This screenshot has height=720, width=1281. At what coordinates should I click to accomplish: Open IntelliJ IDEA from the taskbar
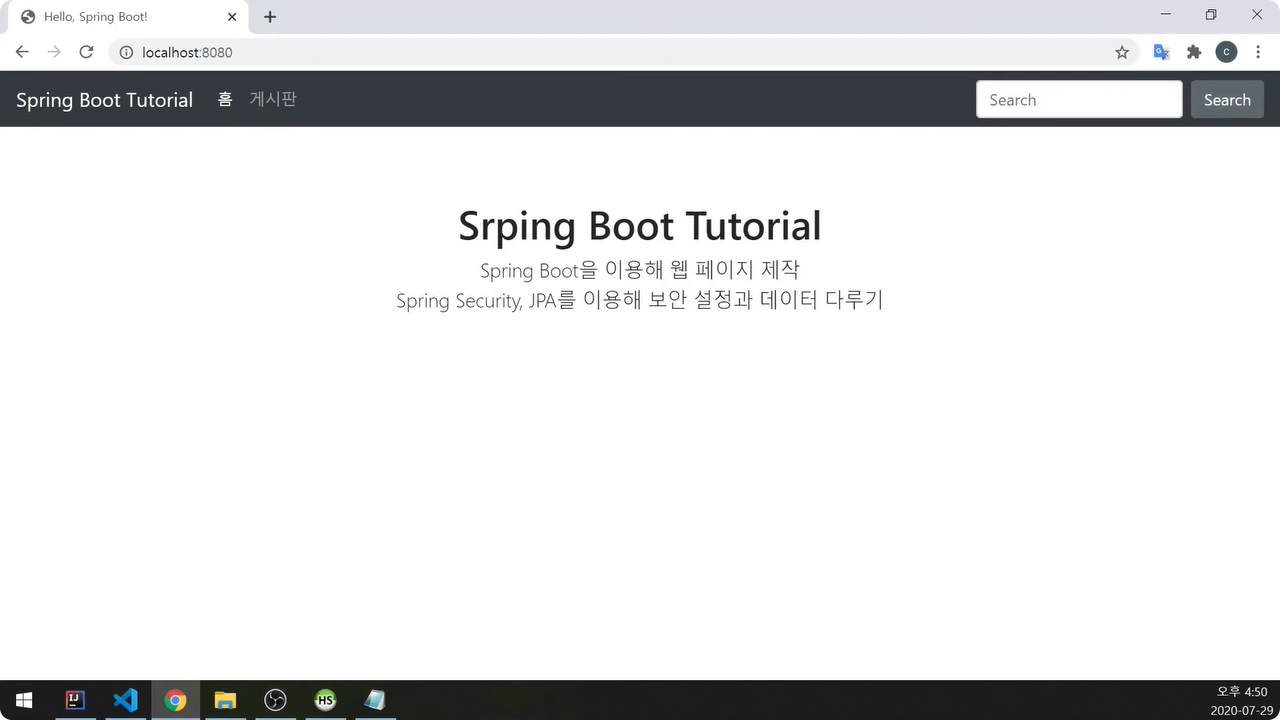click(x=75, y=700)
